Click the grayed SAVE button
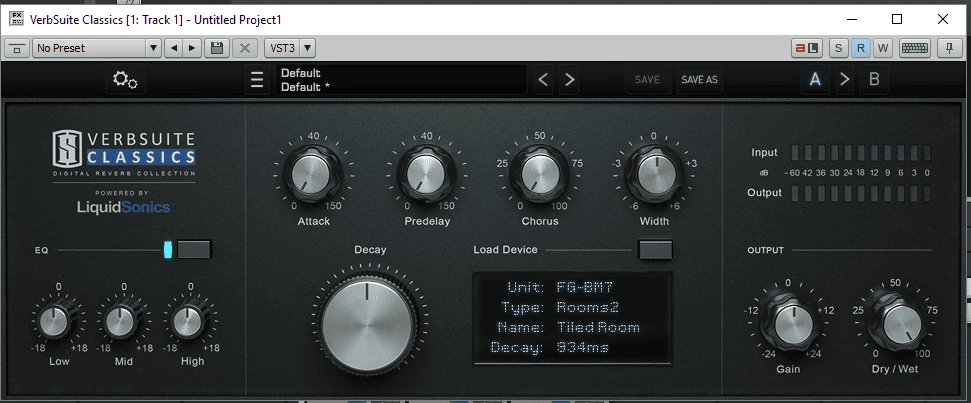 (647, 80)
